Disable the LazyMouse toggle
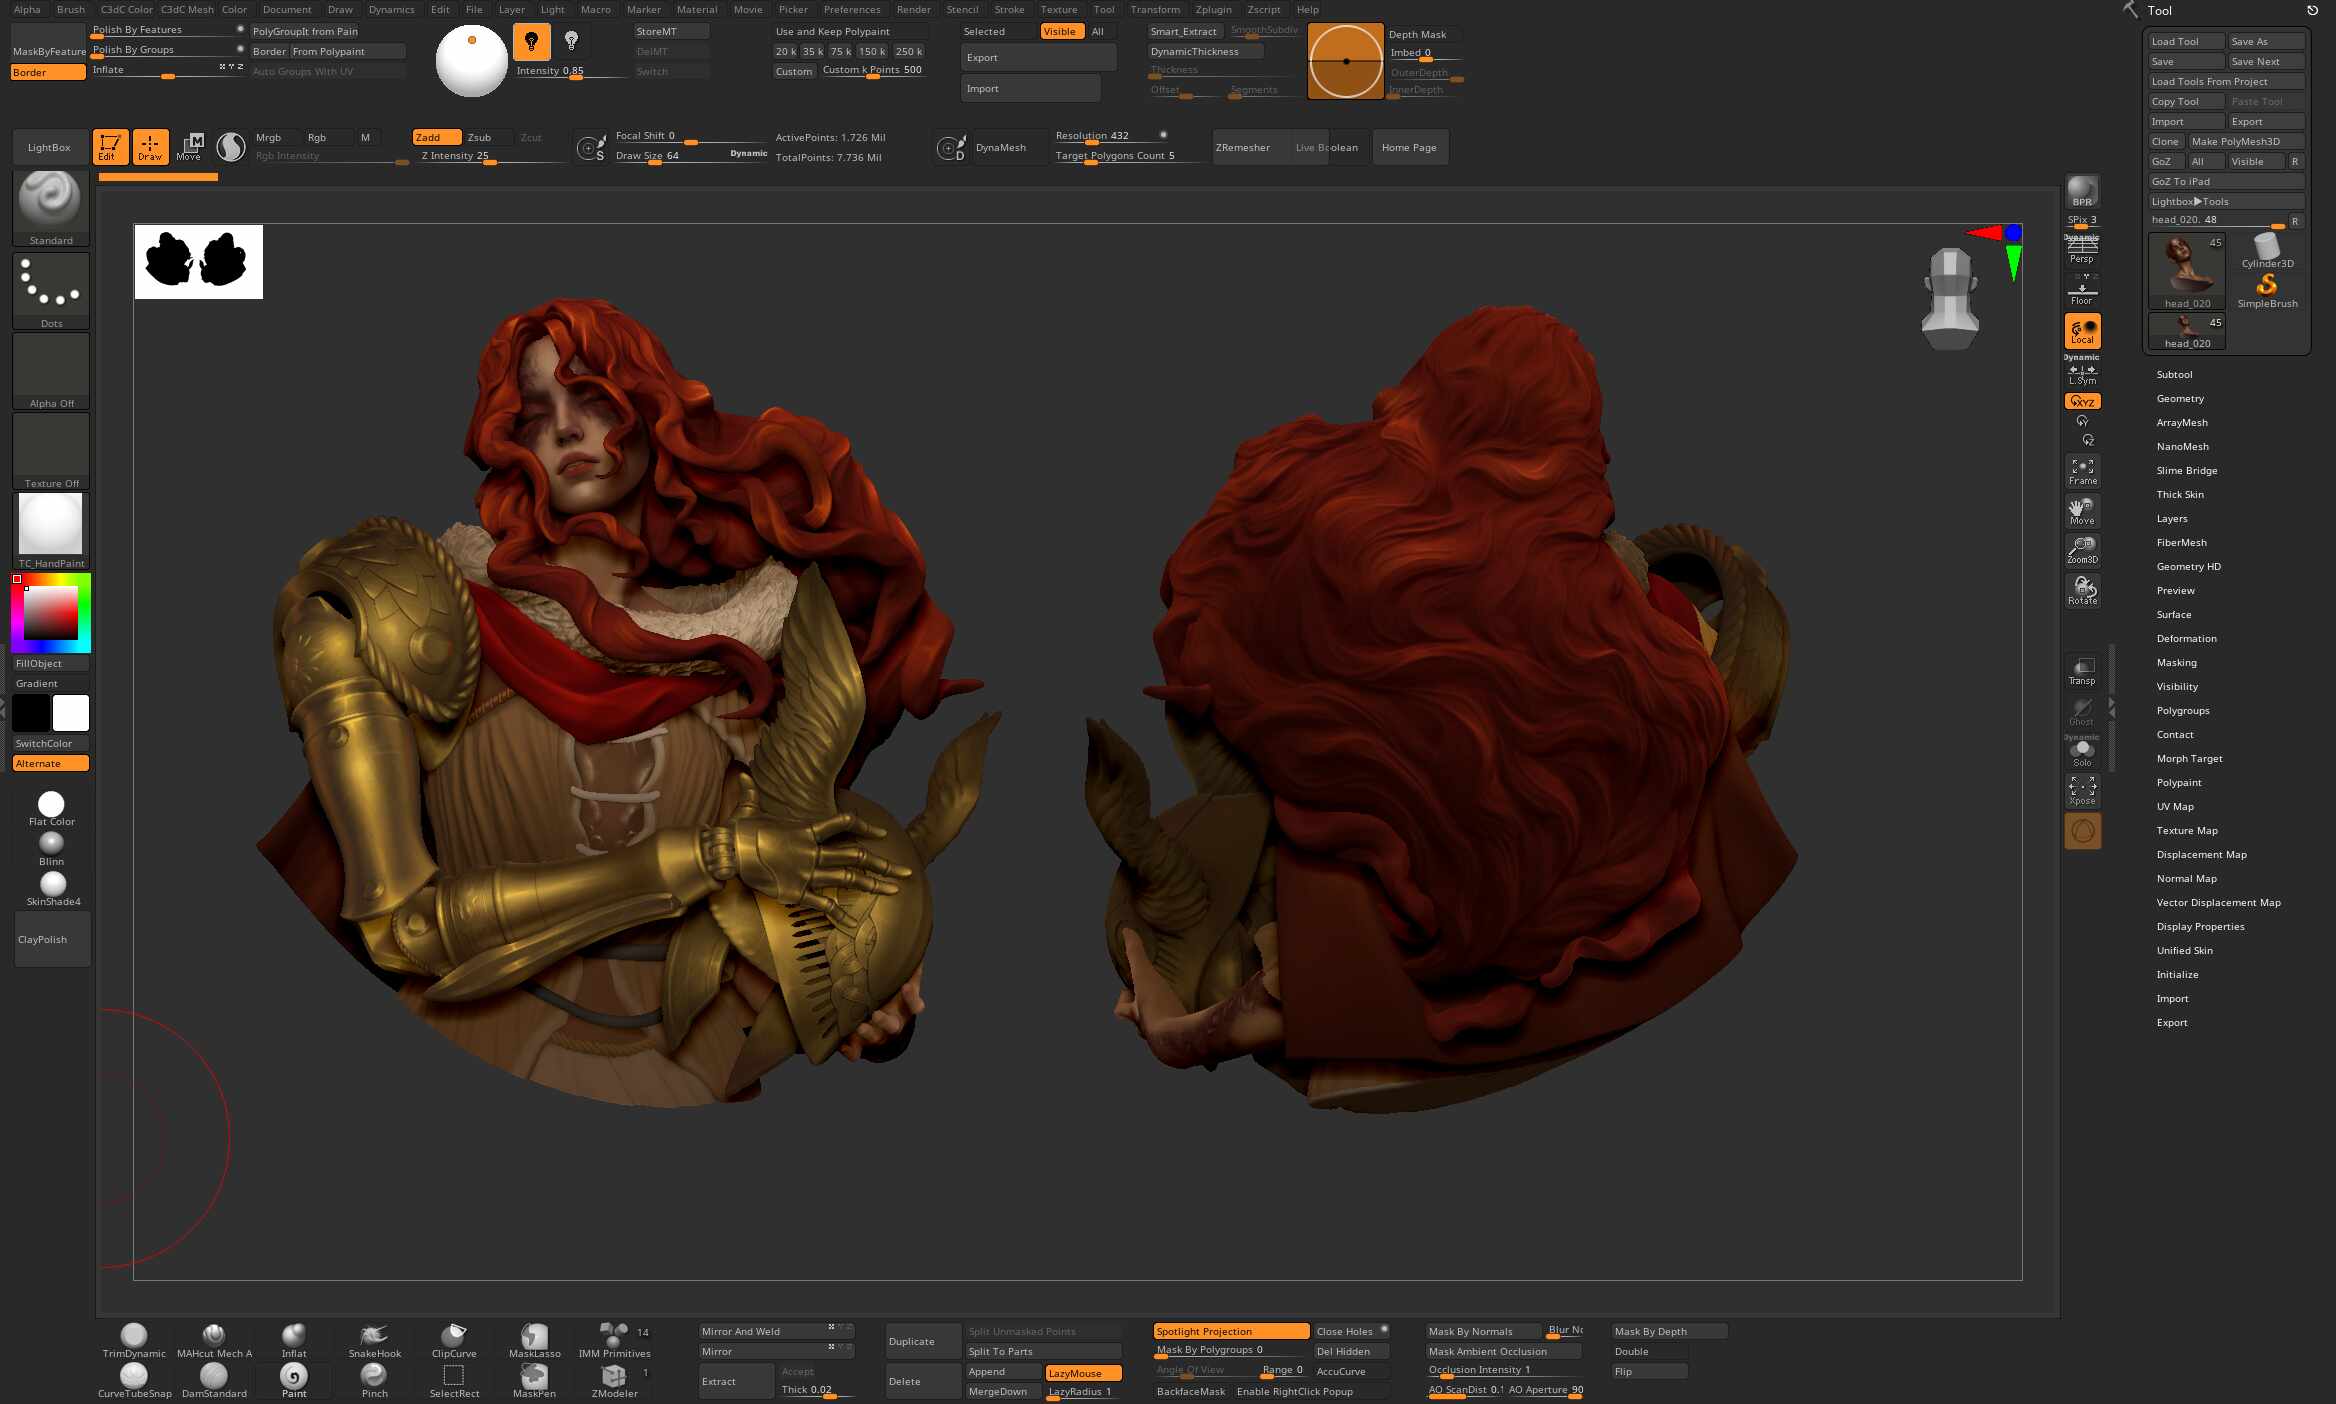The width and height of the screenshot is (2336, 1404). (1083, 1373)
